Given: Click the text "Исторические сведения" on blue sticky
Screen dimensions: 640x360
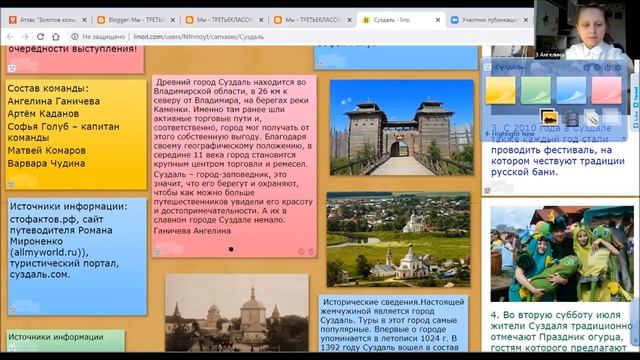Looking at the screenshot, I should point(370,302).
